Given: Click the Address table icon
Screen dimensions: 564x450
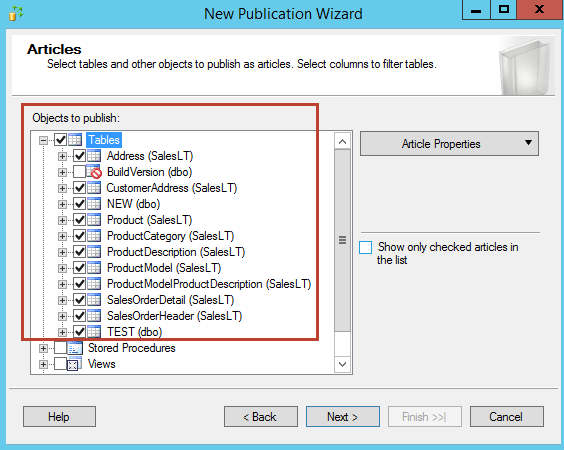Looking at the screenshot, I should pyautogui.click(x=94, y=156).
